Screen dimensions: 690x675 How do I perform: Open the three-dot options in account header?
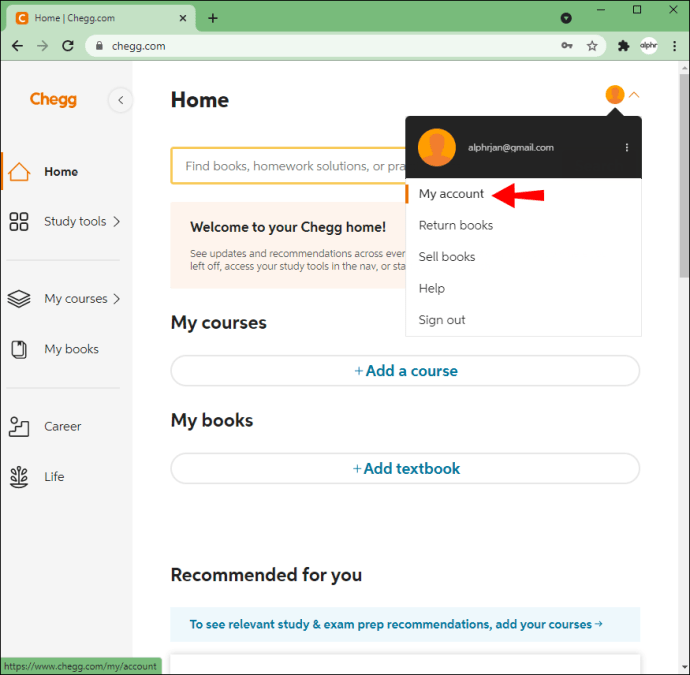(627, 147)
